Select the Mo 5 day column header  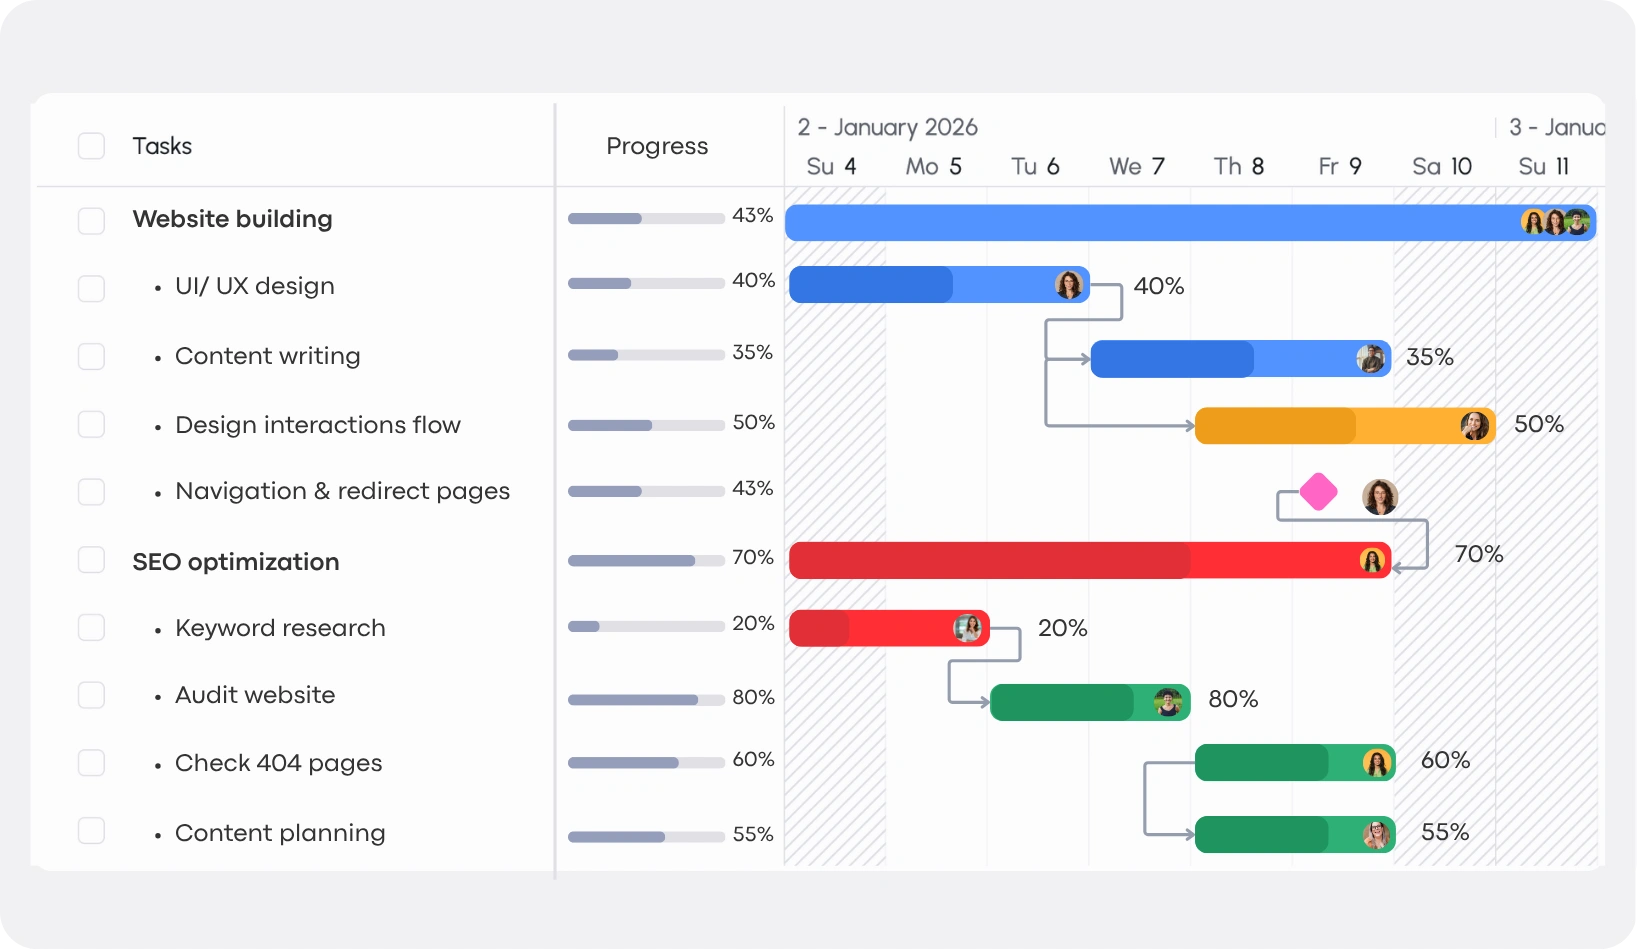pyautogui.click(x=934, y=166)
